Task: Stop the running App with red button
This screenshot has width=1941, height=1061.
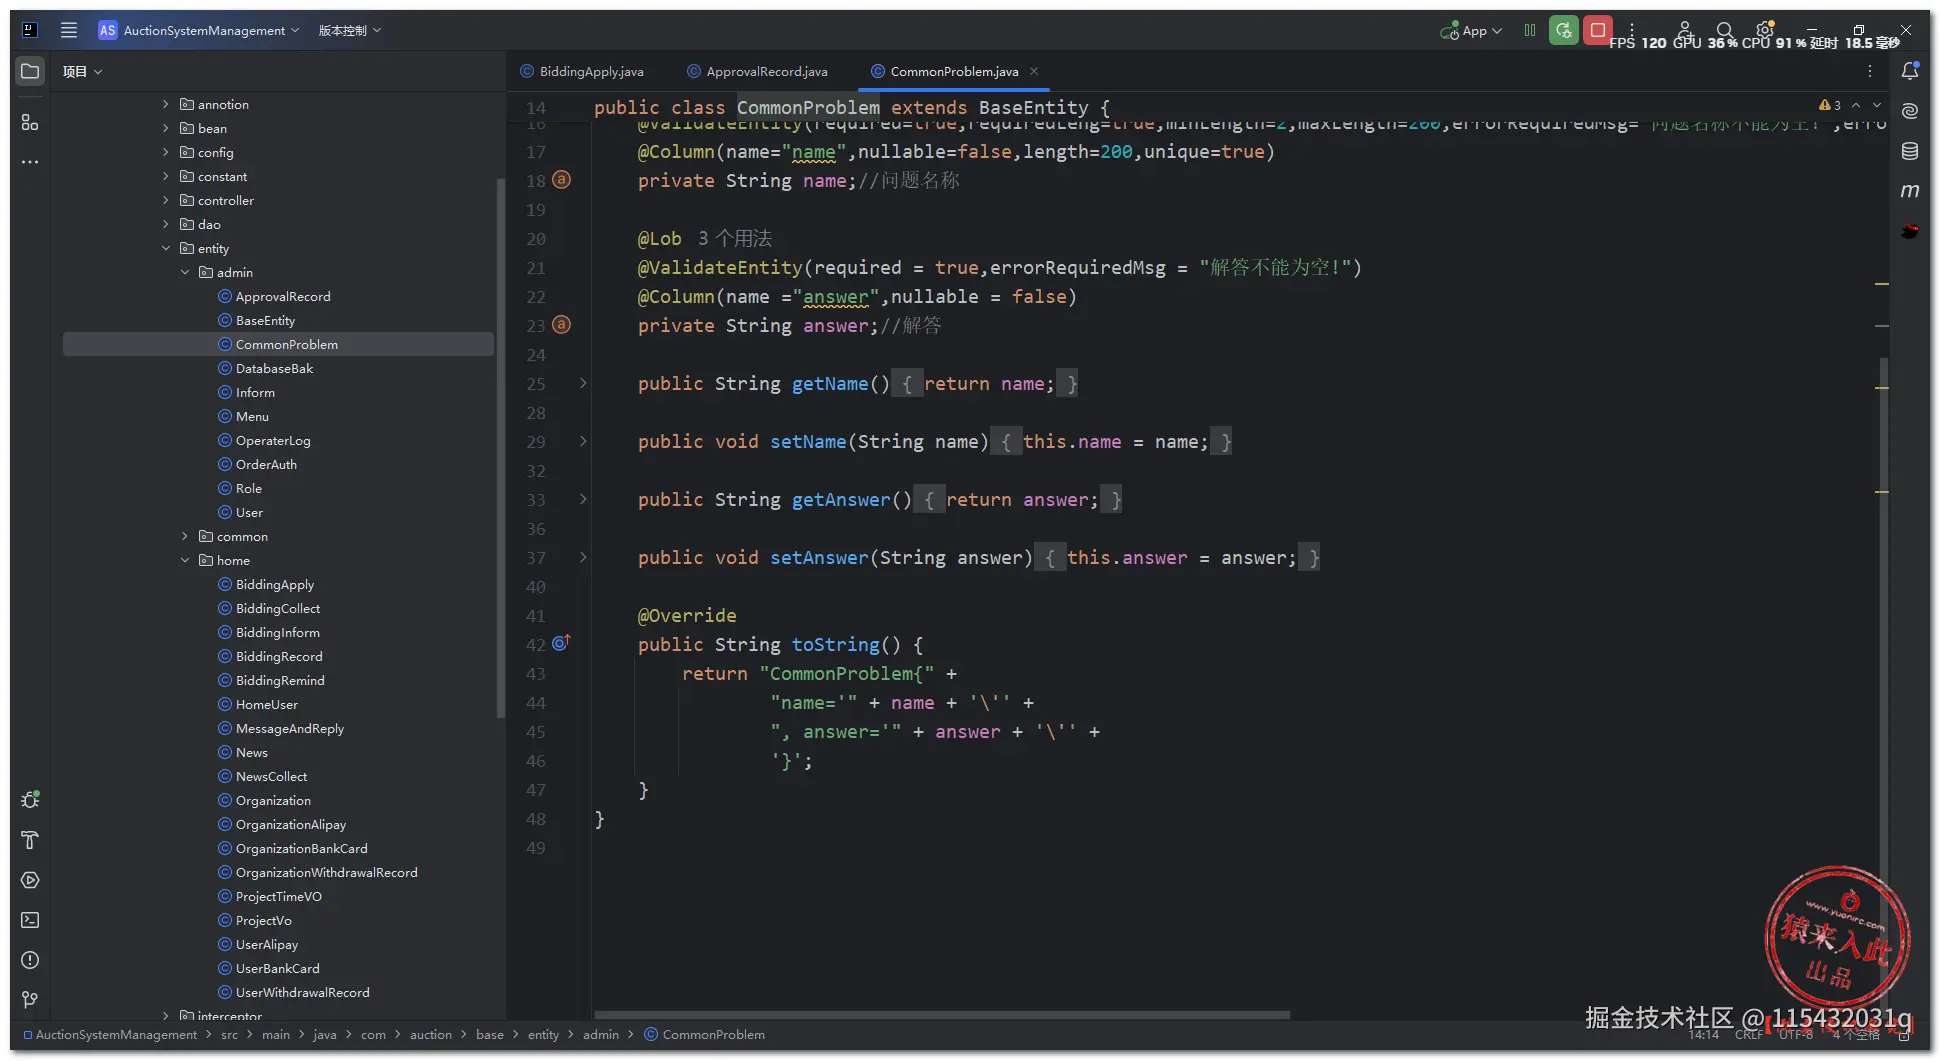Action: (1598, 30)
